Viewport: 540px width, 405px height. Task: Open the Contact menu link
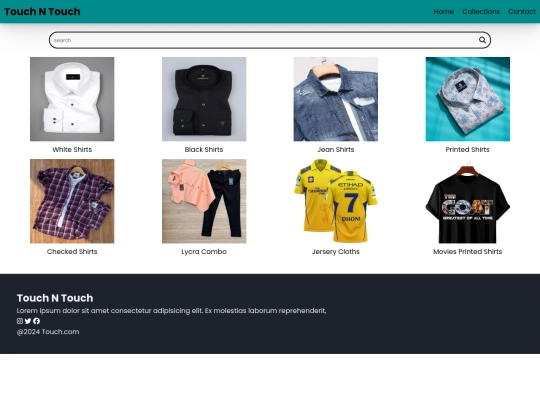(522, 12)
